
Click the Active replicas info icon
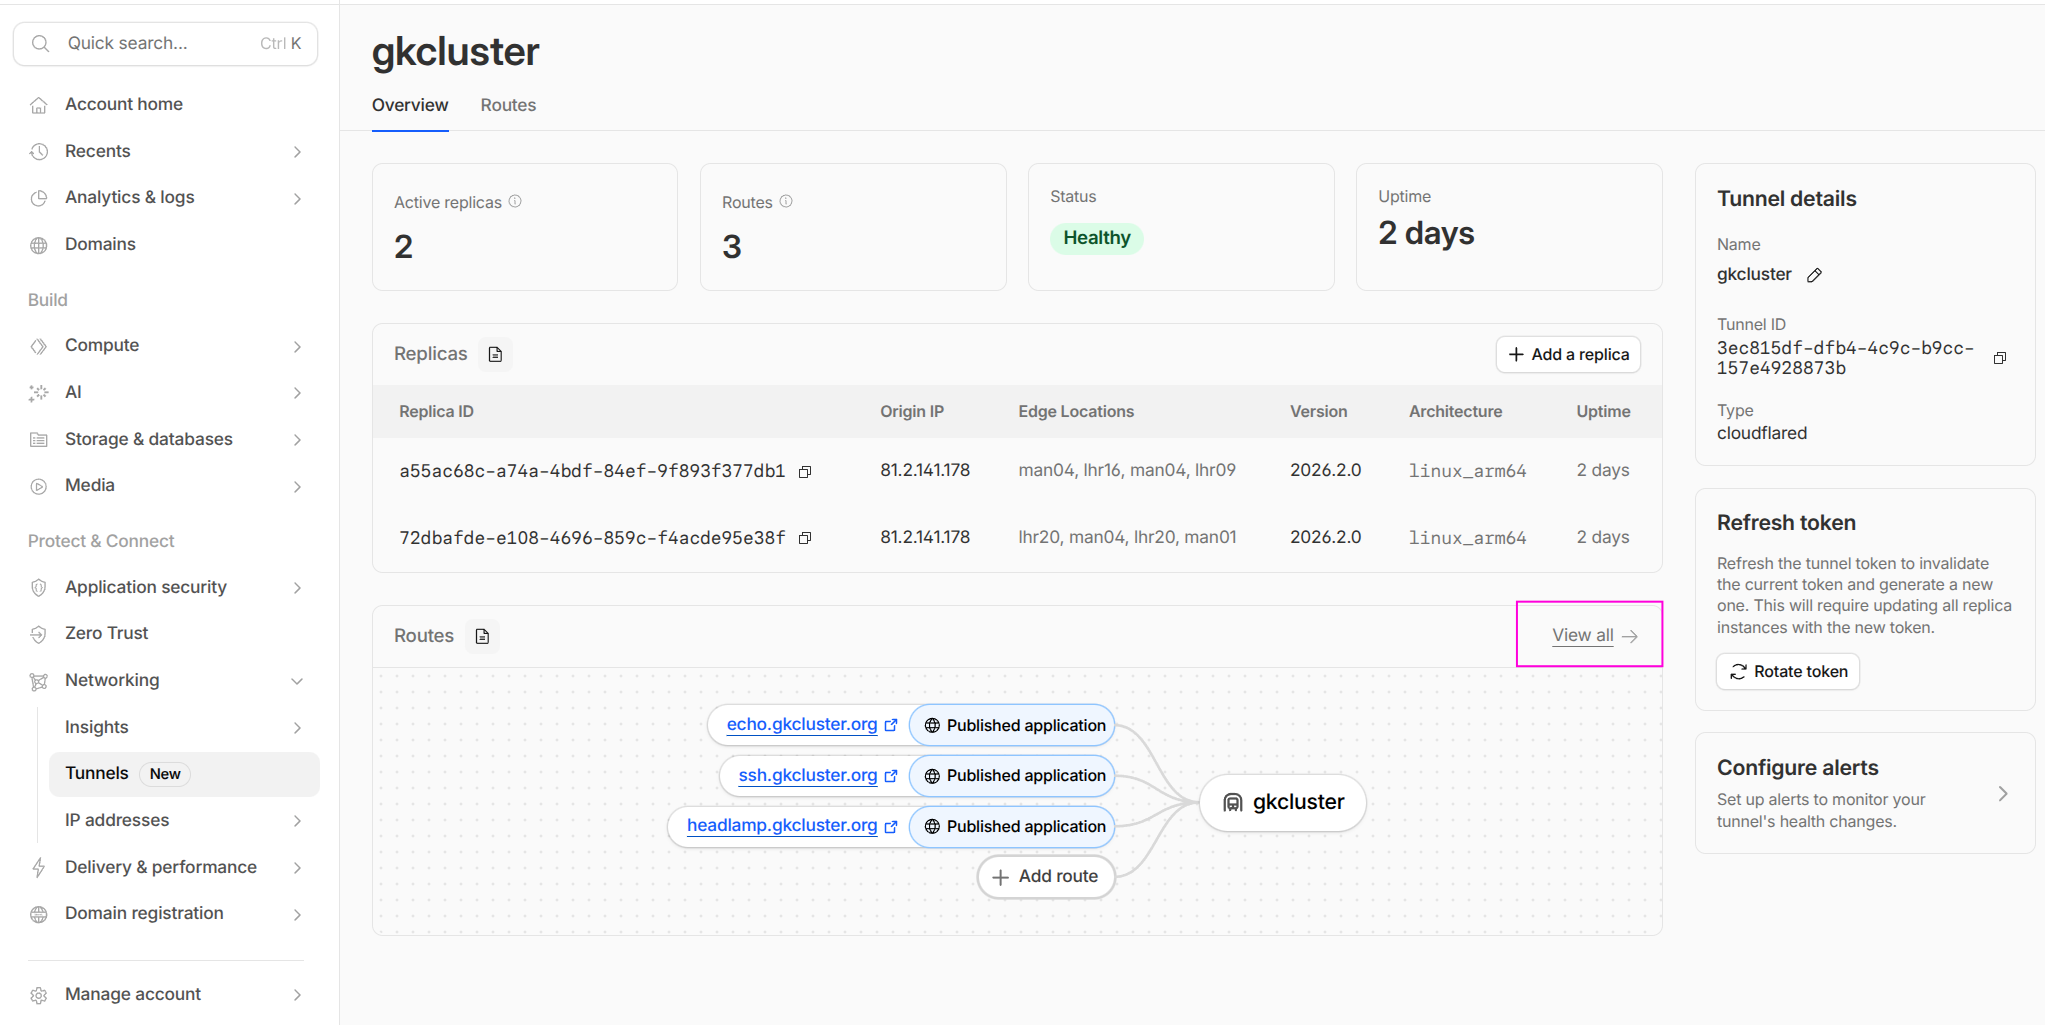(x=515, y=201)
